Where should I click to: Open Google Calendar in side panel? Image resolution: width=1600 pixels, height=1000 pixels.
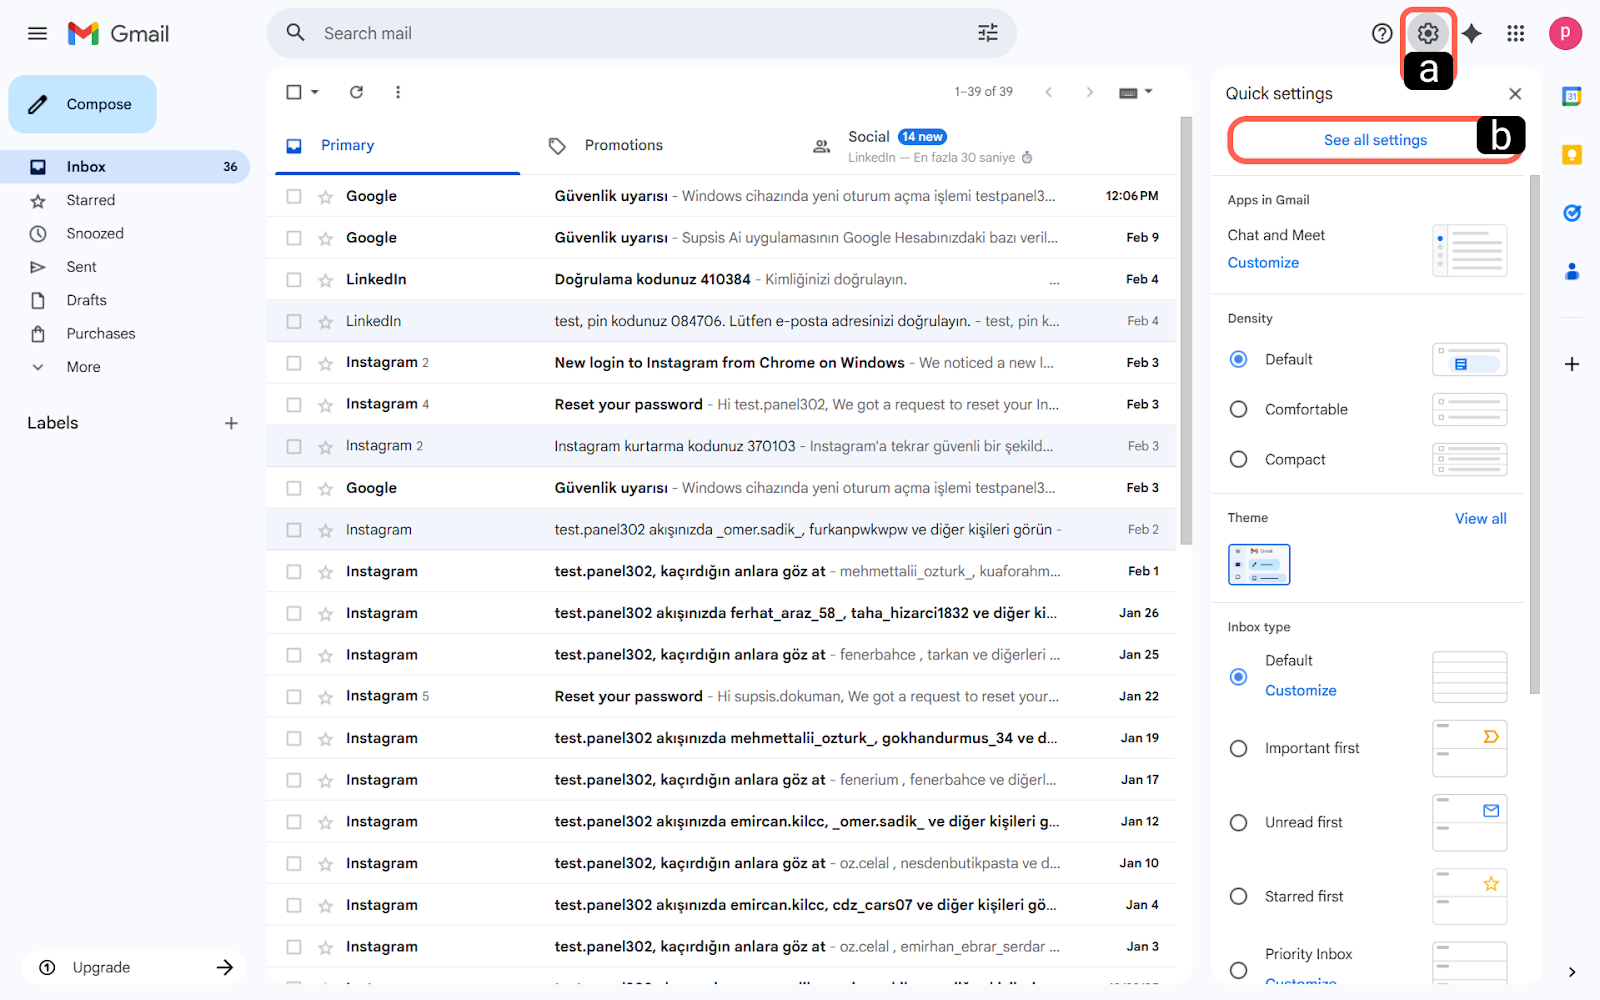(1571, 97)
